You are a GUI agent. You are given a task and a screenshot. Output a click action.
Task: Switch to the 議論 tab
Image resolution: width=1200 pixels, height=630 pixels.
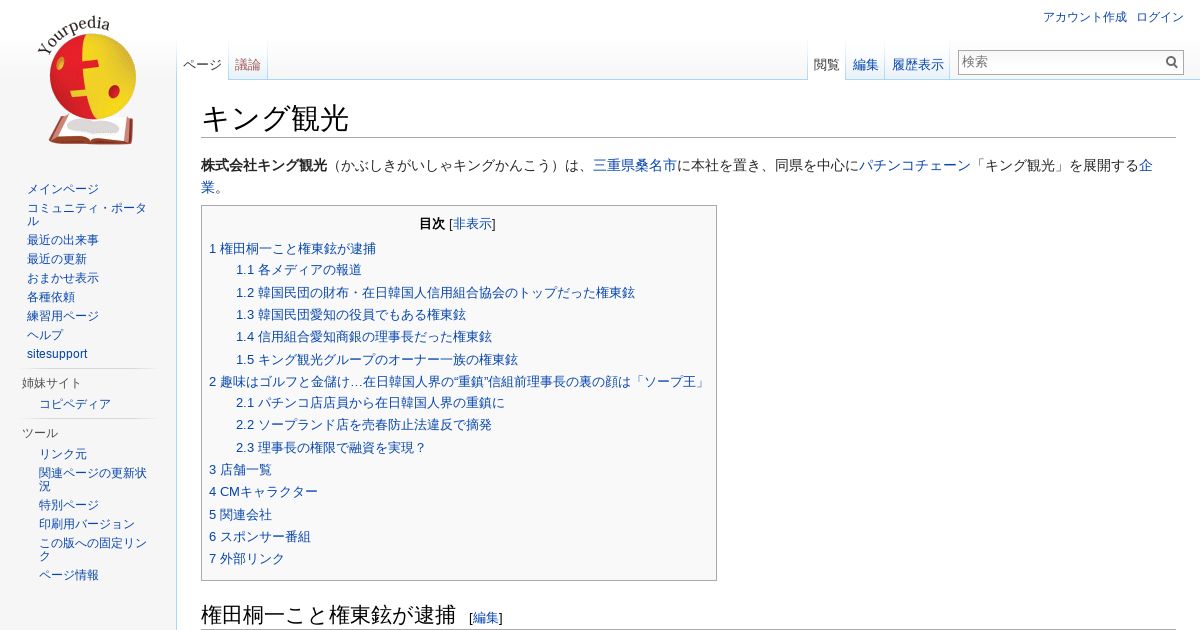[248, 65]
